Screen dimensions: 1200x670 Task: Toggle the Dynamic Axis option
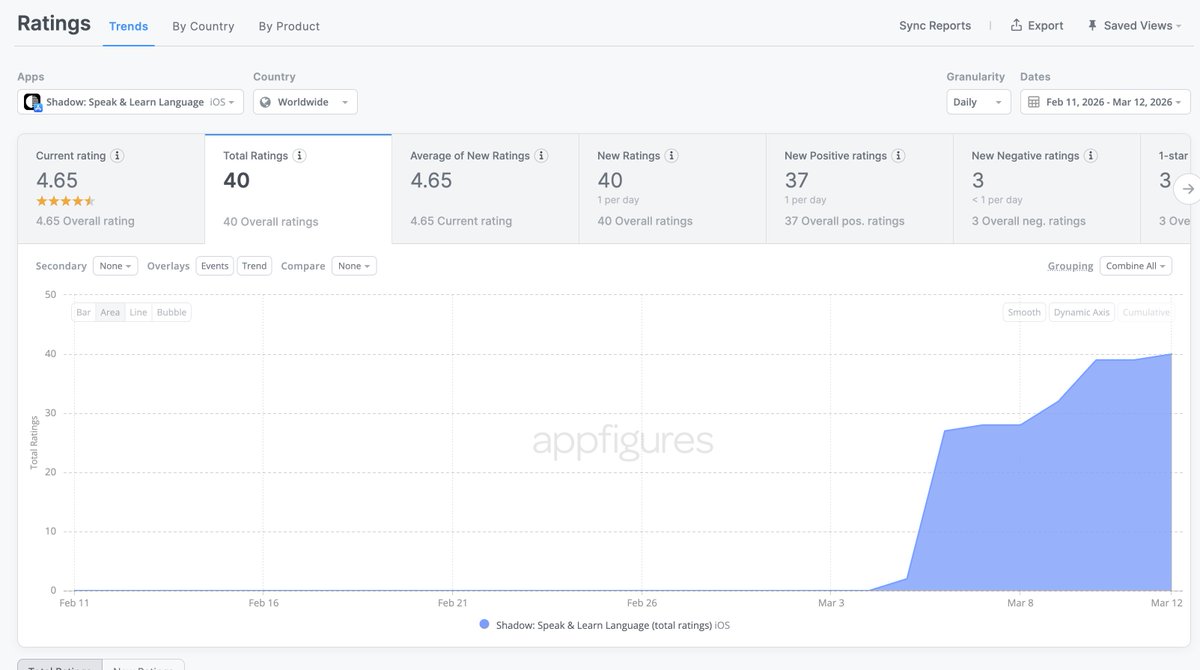coord(1081,312)
